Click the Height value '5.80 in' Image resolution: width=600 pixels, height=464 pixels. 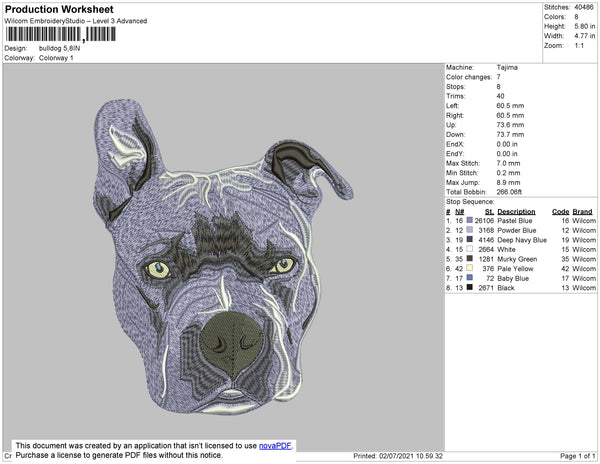[x=584, y=26]
